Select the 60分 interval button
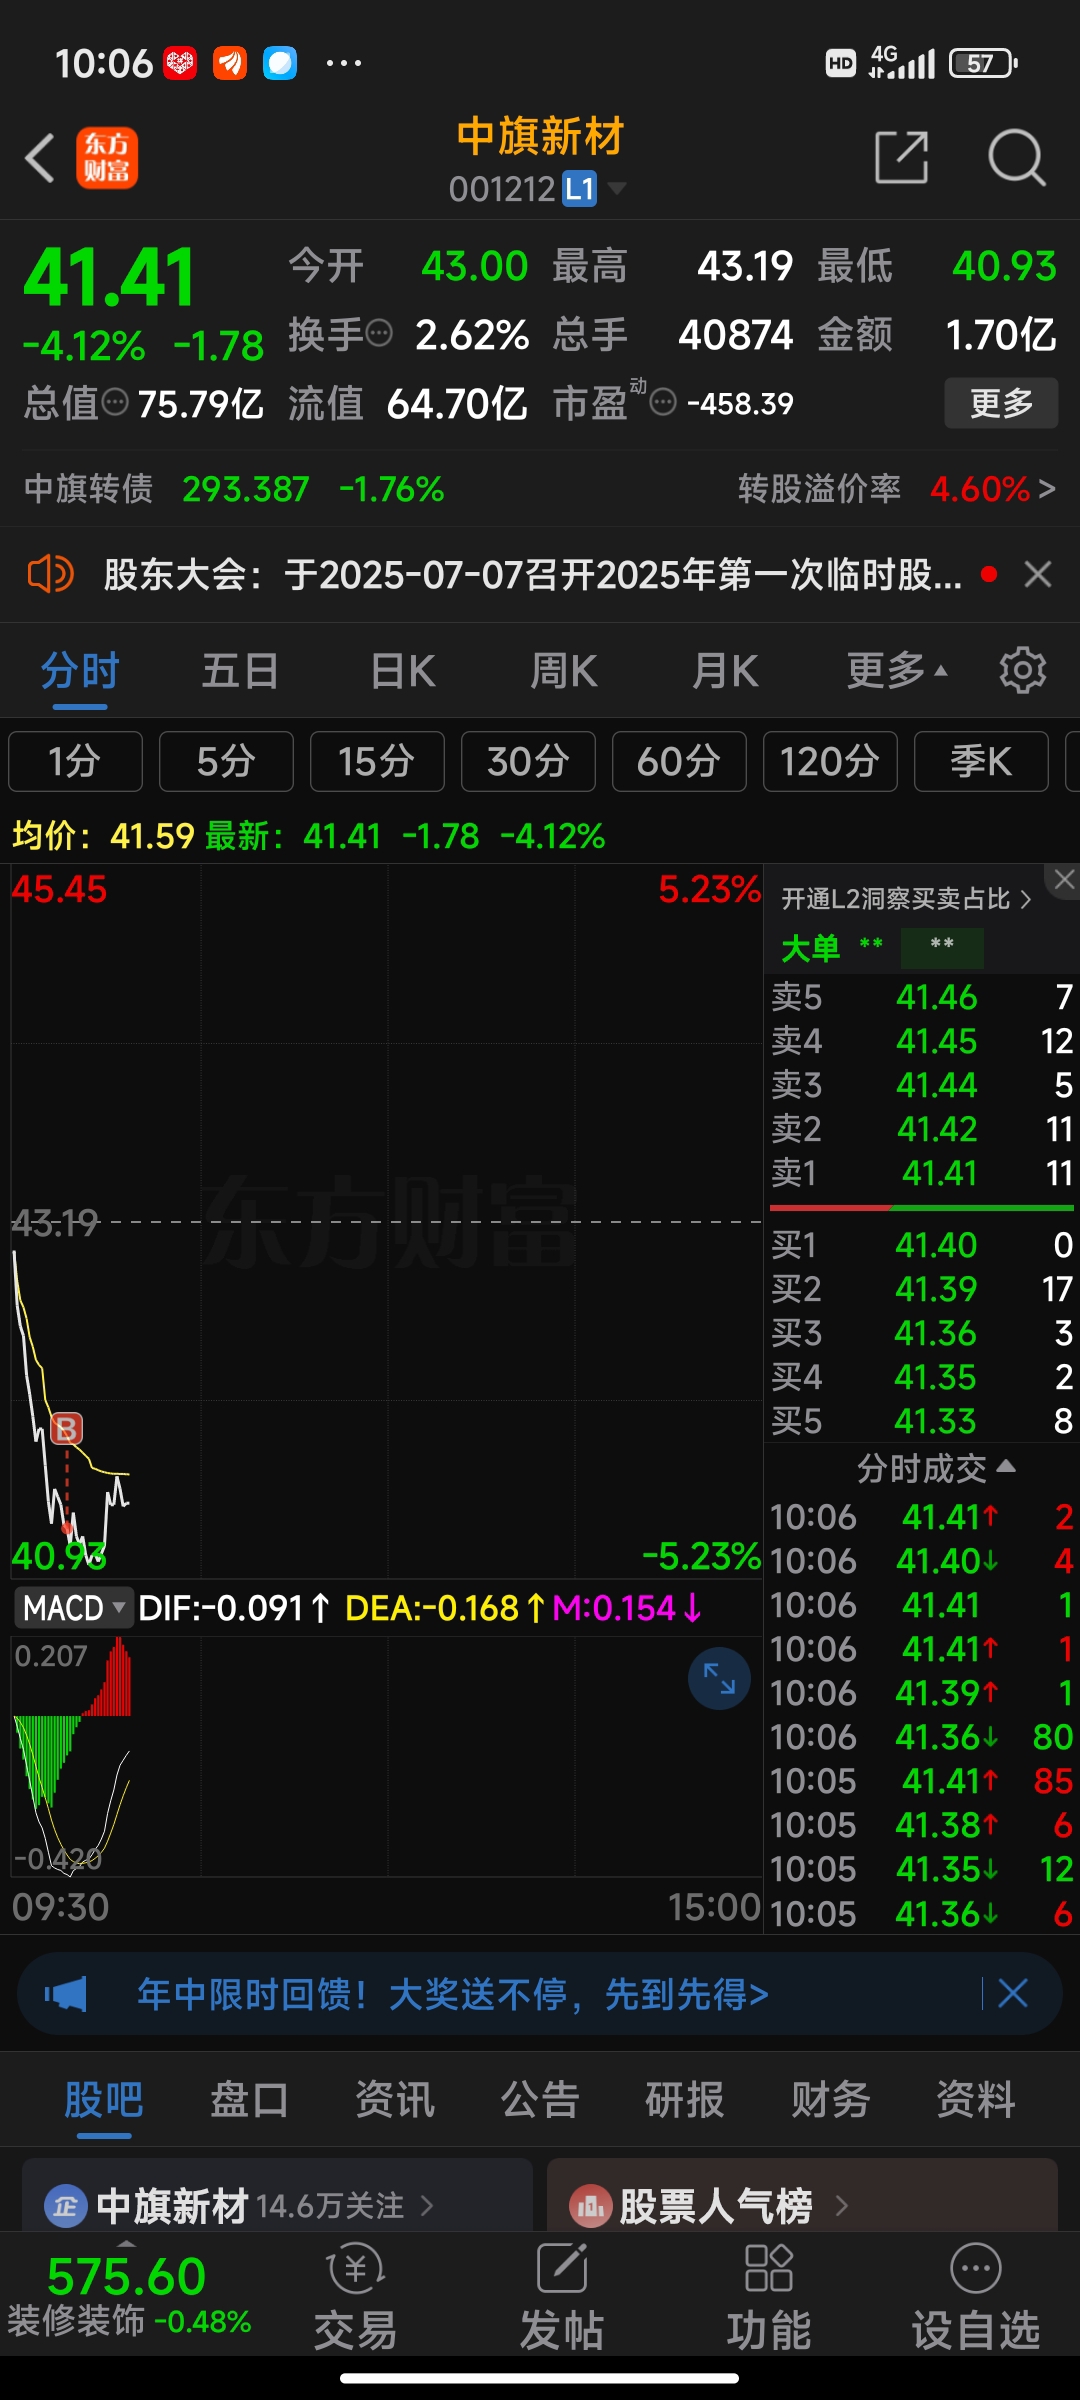 click(679, 761)
